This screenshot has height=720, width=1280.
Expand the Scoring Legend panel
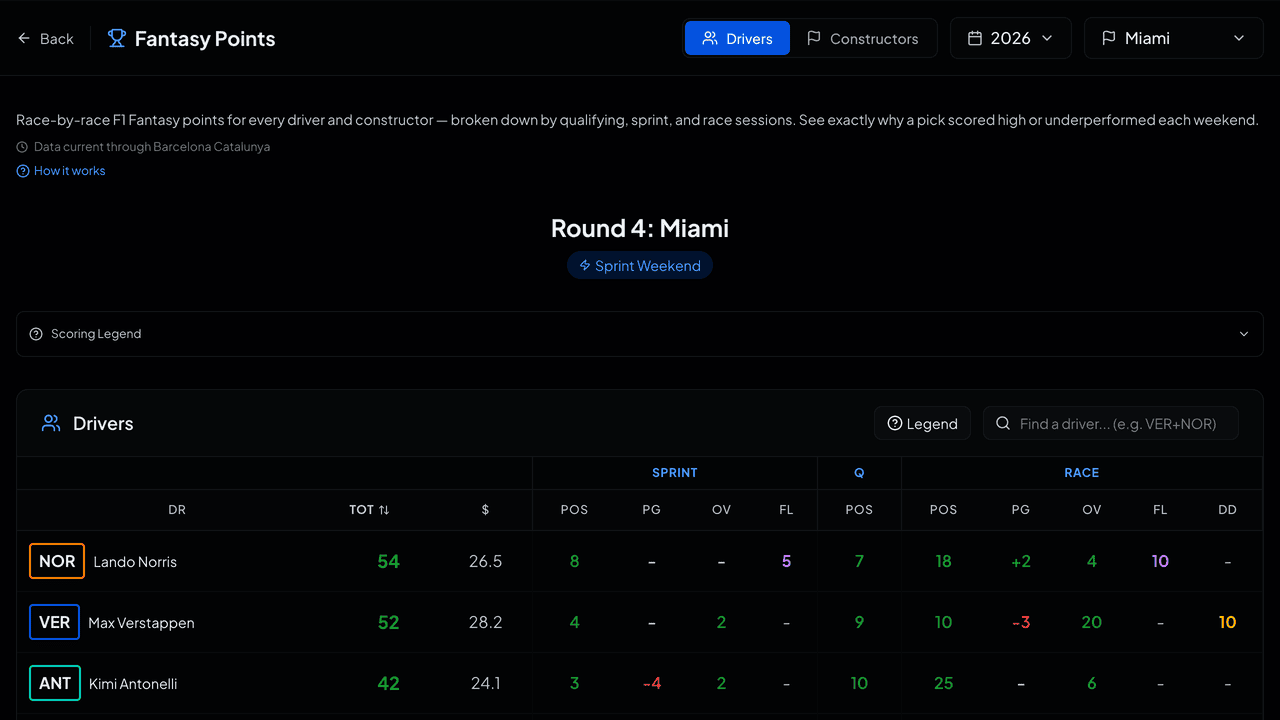(640, 334)
